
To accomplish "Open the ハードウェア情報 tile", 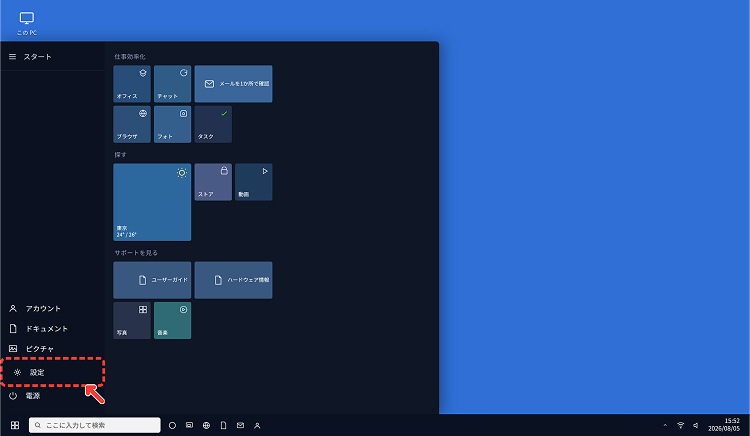I will pos(233,280).
